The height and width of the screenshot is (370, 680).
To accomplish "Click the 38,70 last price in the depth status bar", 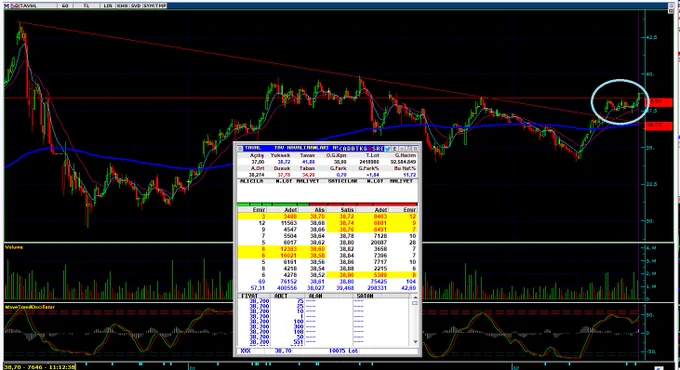I will pos(283,350).
